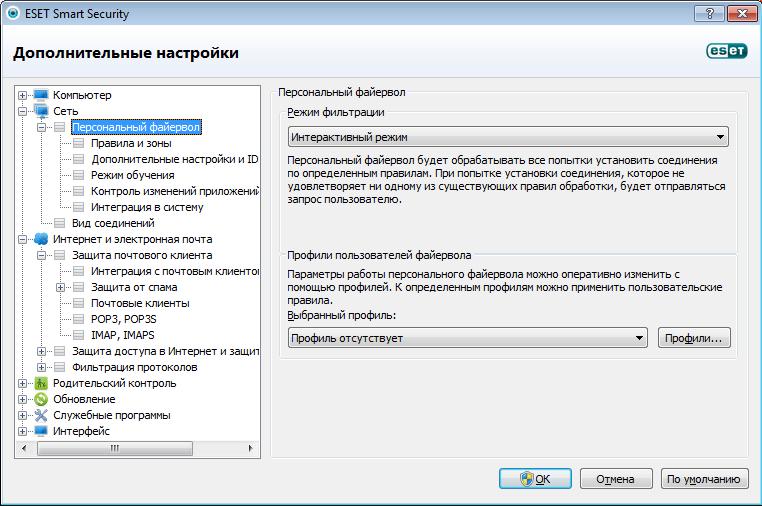The width and height of the screenshot is (762, 506).
Task: Click the page icon beside Персональный файервол
Action: pos(60,127)
